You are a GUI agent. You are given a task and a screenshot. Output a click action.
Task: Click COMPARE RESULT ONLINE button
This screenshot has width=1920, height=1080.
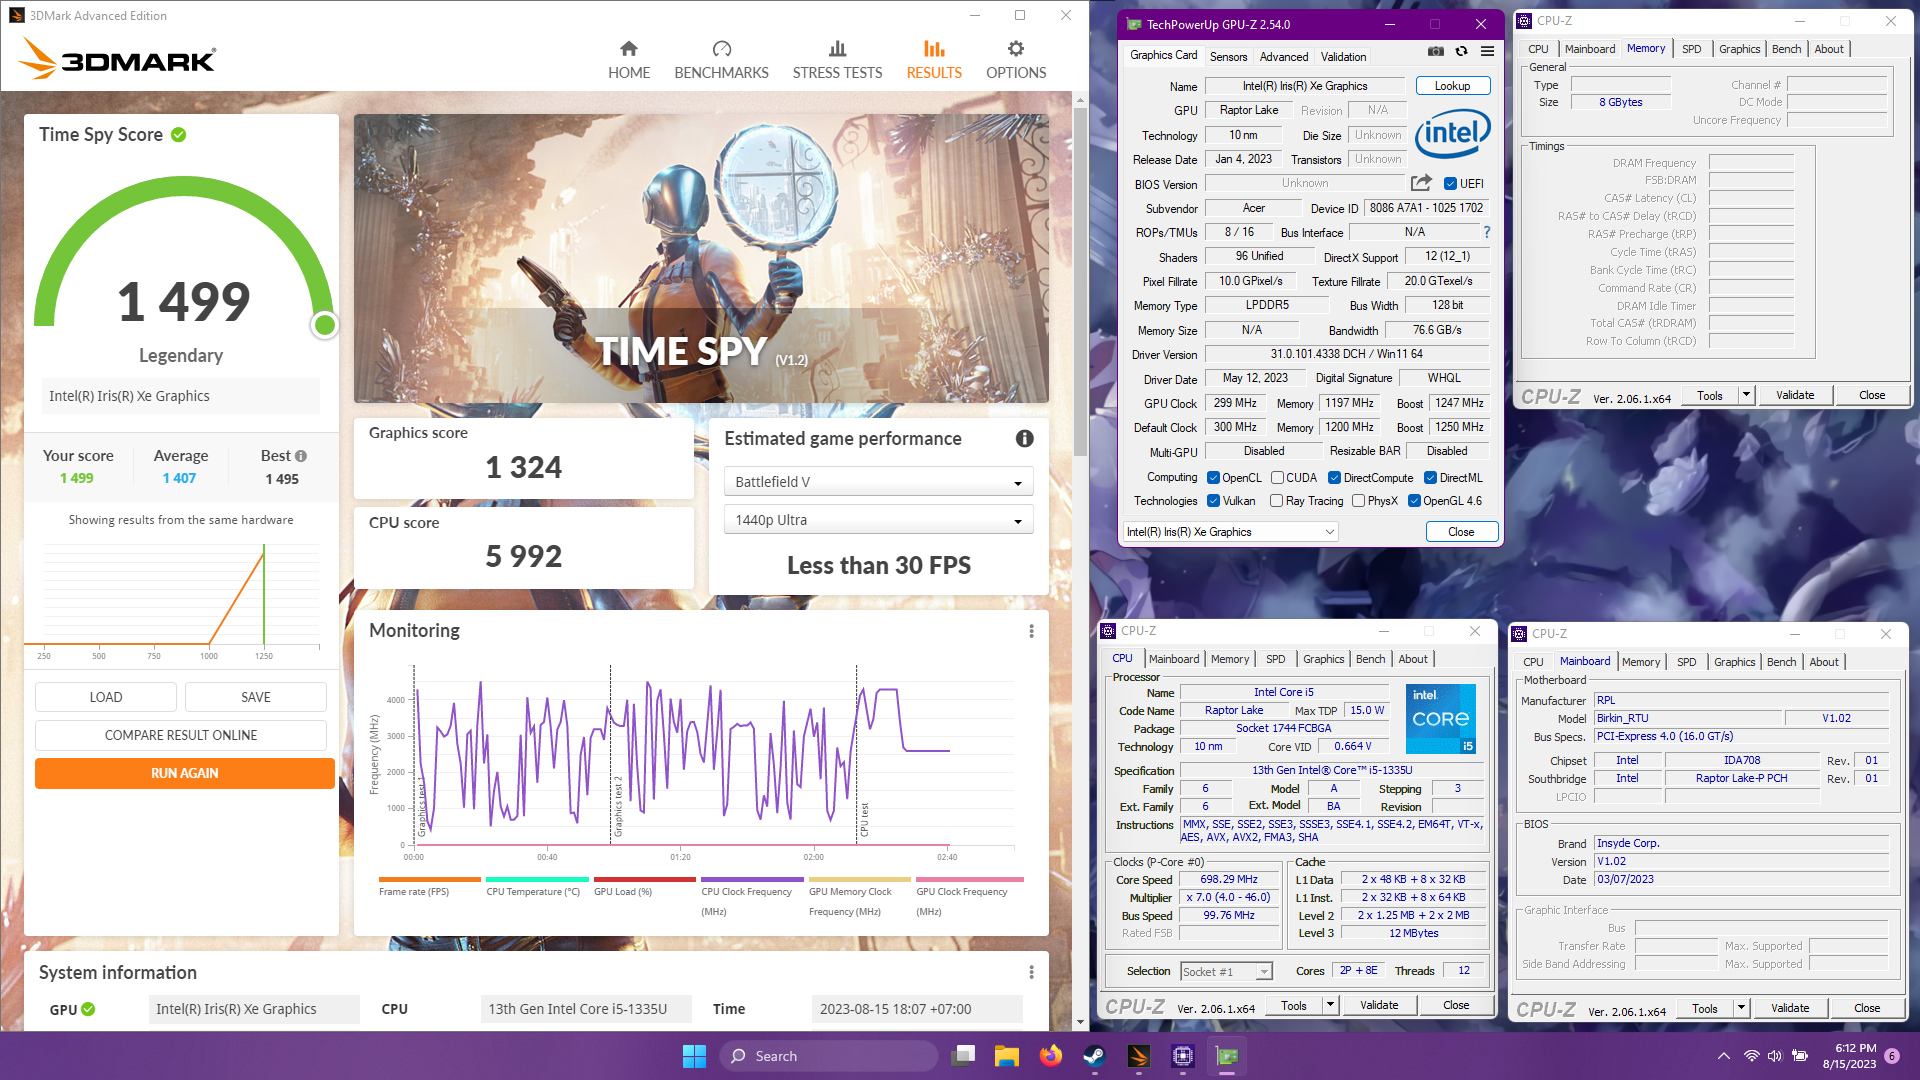pos(181,735)
